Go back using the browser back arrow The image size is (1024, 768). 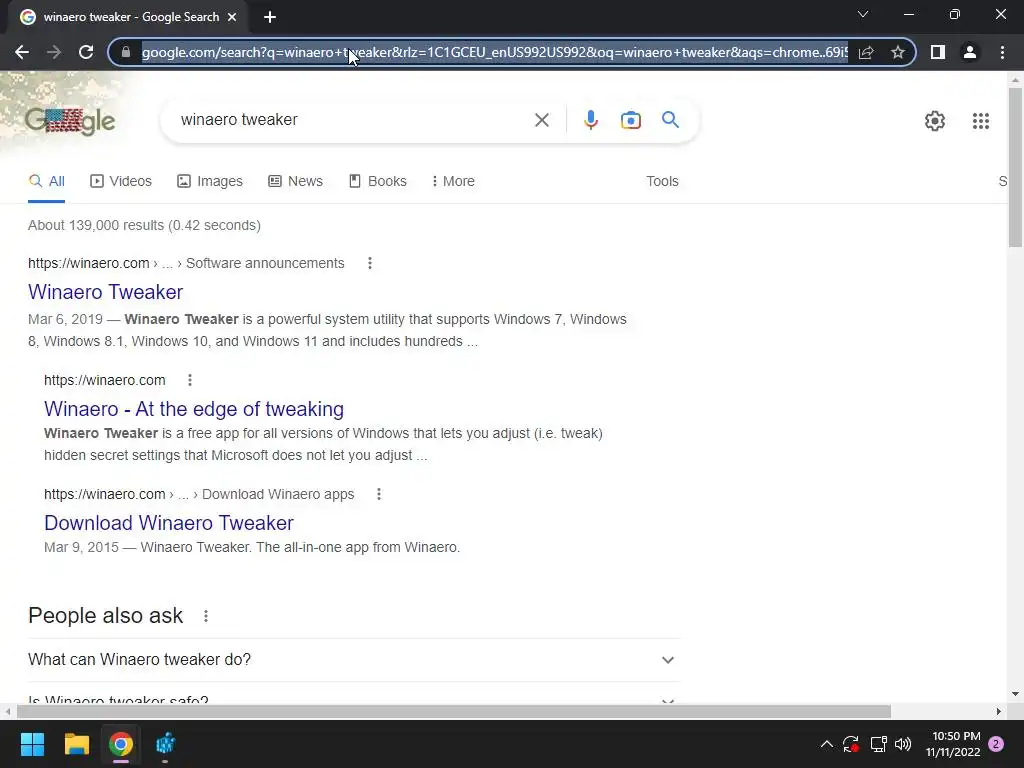tap(22, 52)
